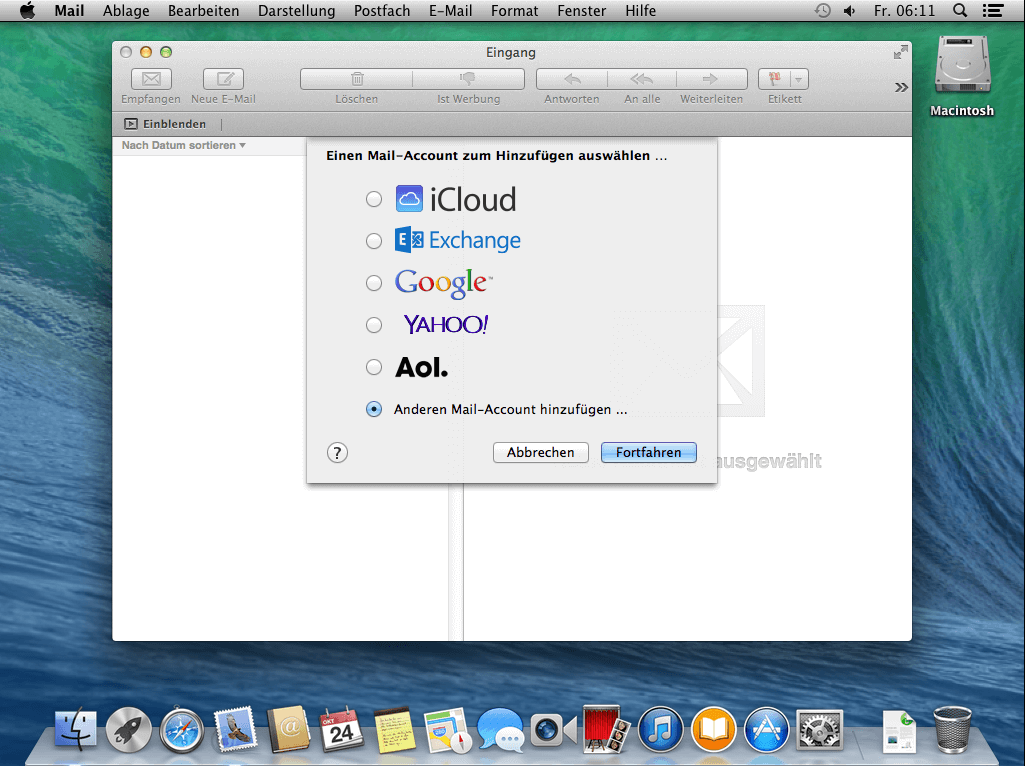
Task: Click the Google logo
Action: (443, 283)
